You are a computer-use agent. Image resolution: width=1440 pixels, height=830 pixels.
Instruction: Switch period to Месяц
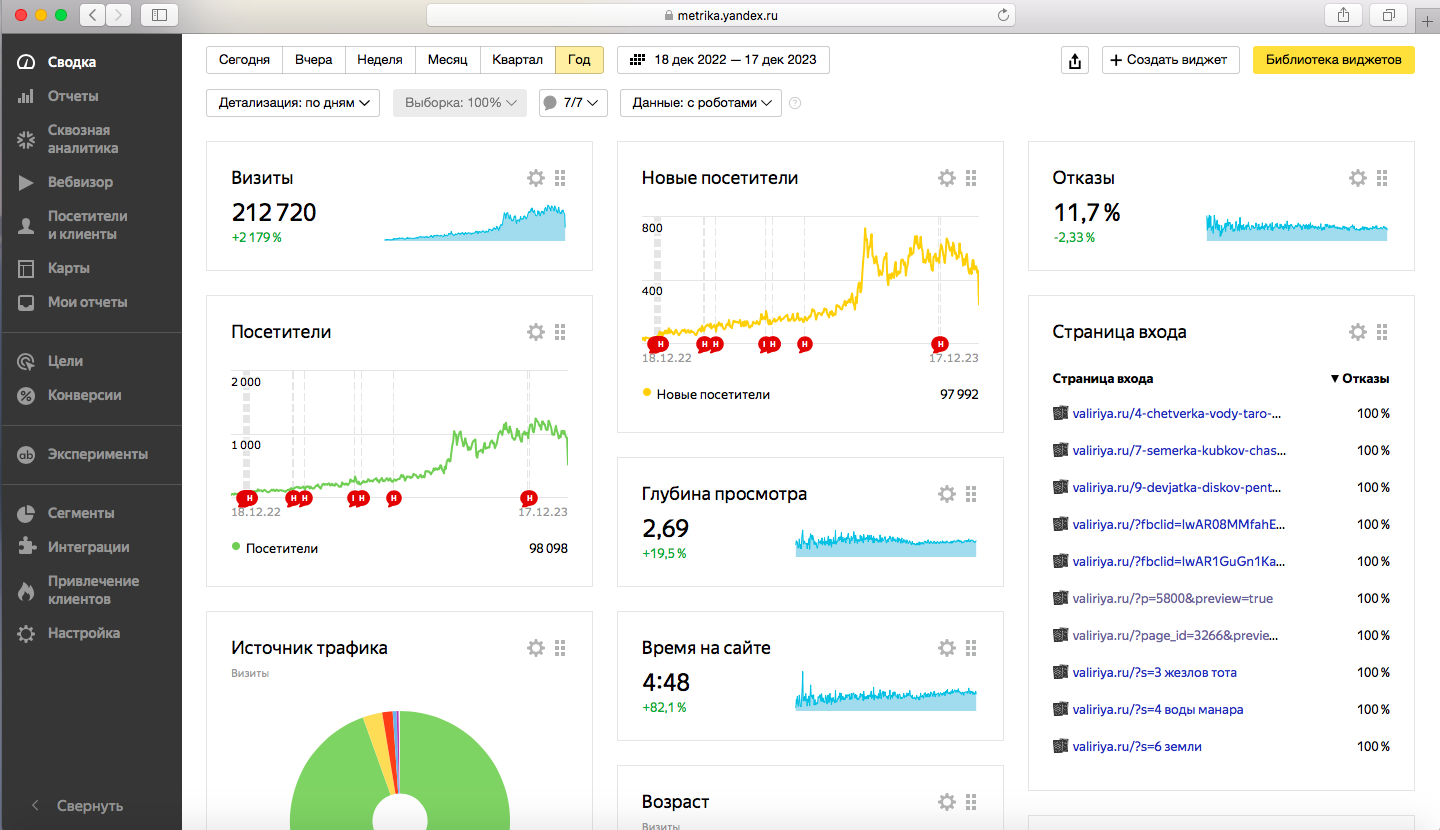[448, 60]
